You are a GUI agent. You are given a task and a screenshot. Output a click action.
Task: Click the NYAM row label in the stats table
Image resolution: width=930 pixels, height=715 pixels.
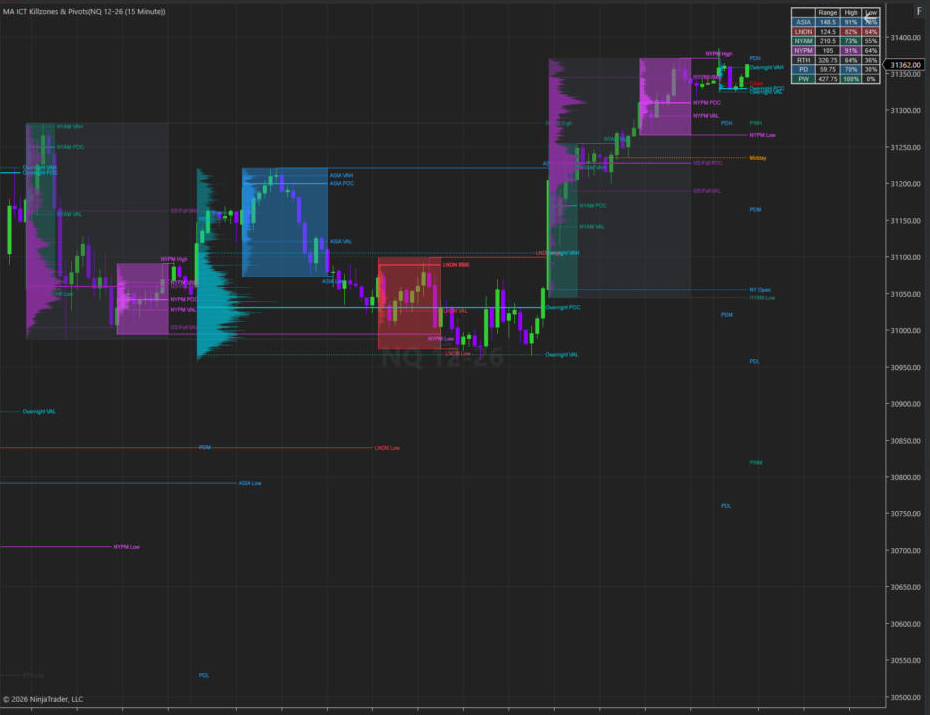(x=803, y=41)
